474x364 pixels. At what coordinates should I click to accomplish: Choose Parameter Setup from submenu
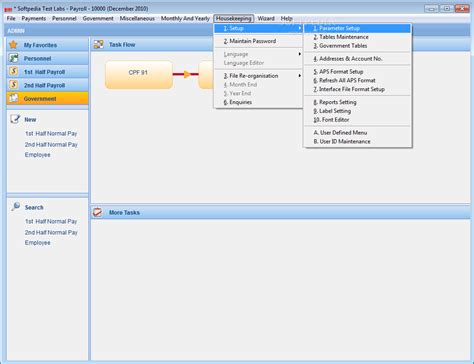(357, 28)
